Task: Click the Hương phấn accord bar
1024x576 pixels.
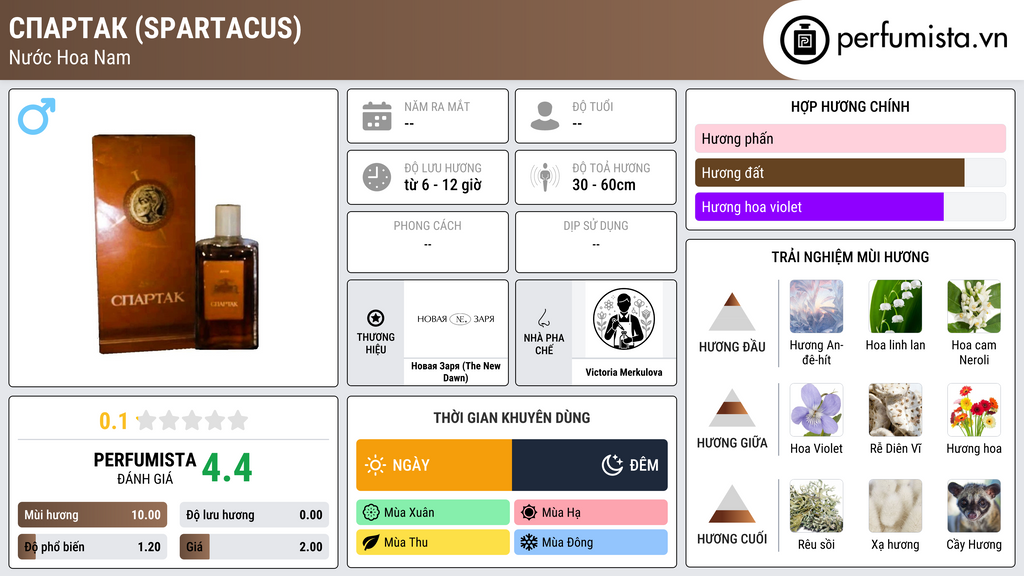Action: 850,138
